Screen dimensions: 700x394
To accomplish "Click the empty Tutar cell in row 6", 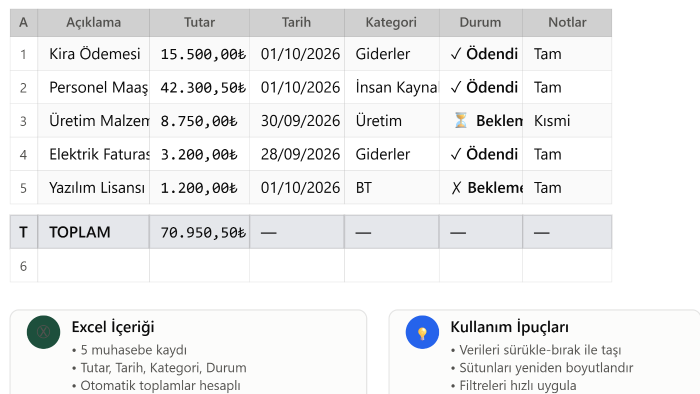I will coord(199,266).
